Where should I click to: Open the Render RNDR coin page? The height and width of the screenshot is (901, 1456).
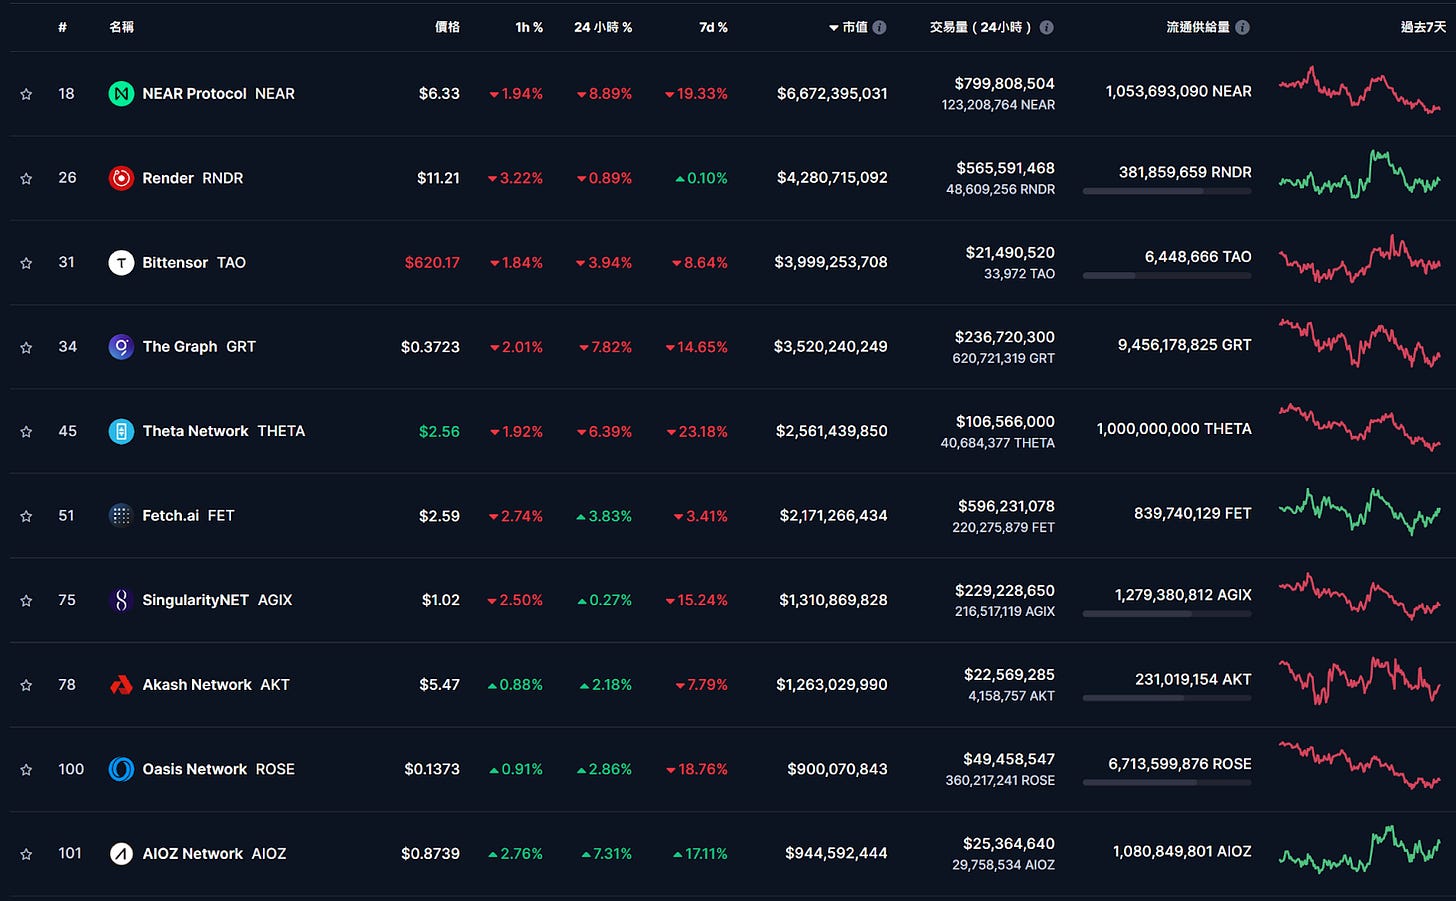click(x=192, y=178)
